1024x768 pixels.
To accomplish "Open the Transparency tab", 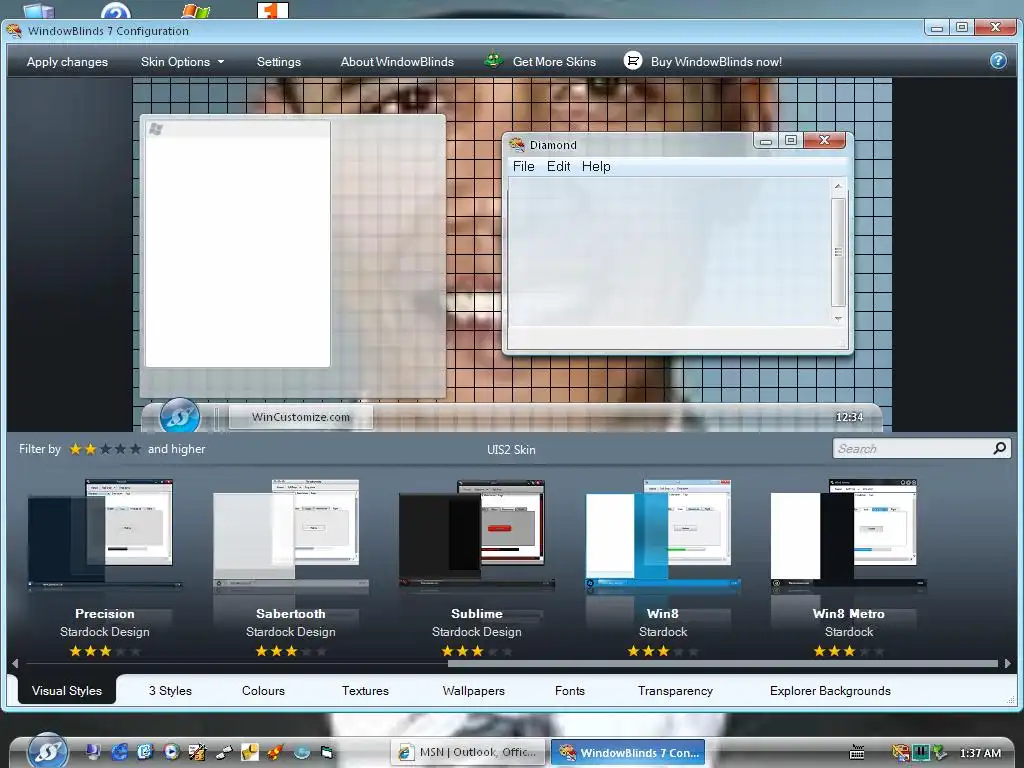I will point(675,690).
